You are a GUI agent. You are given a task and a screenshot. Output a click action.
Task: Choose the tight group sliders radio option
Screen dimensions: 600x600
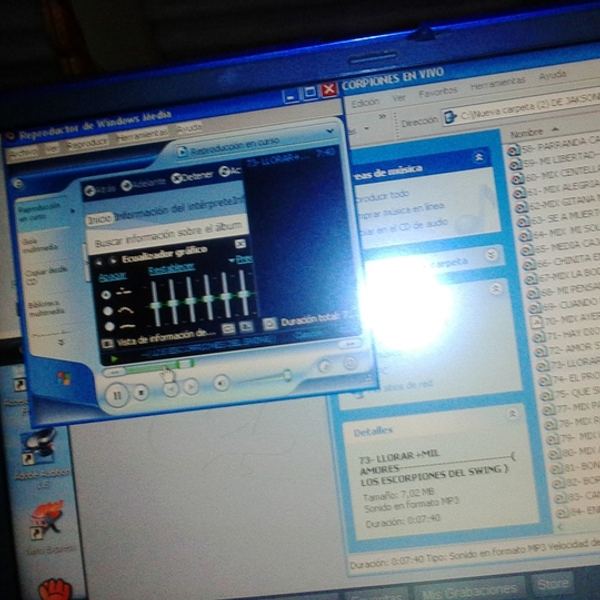[110, 326]
